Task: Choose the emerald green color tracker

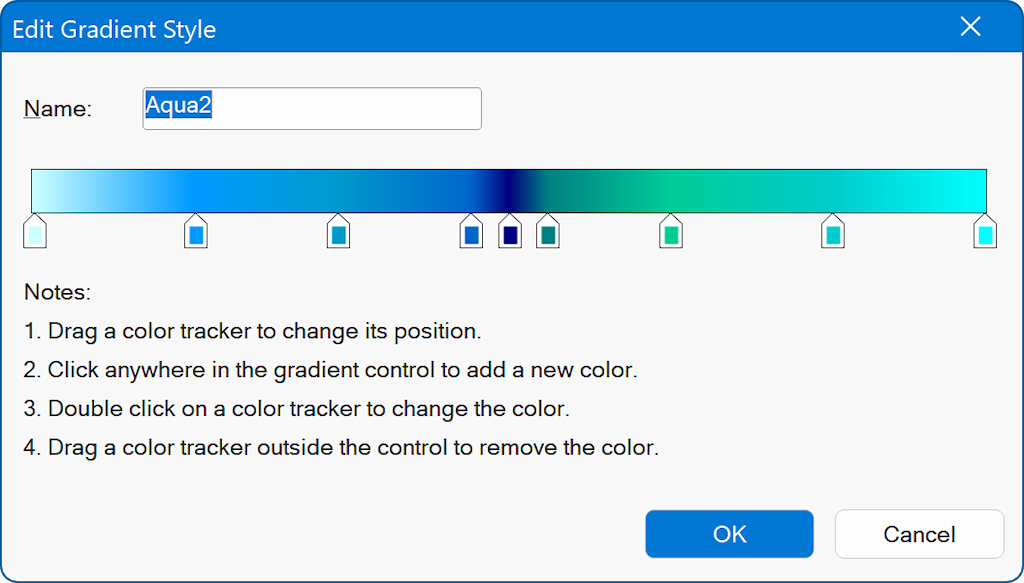Action: [x=671, y=235]
